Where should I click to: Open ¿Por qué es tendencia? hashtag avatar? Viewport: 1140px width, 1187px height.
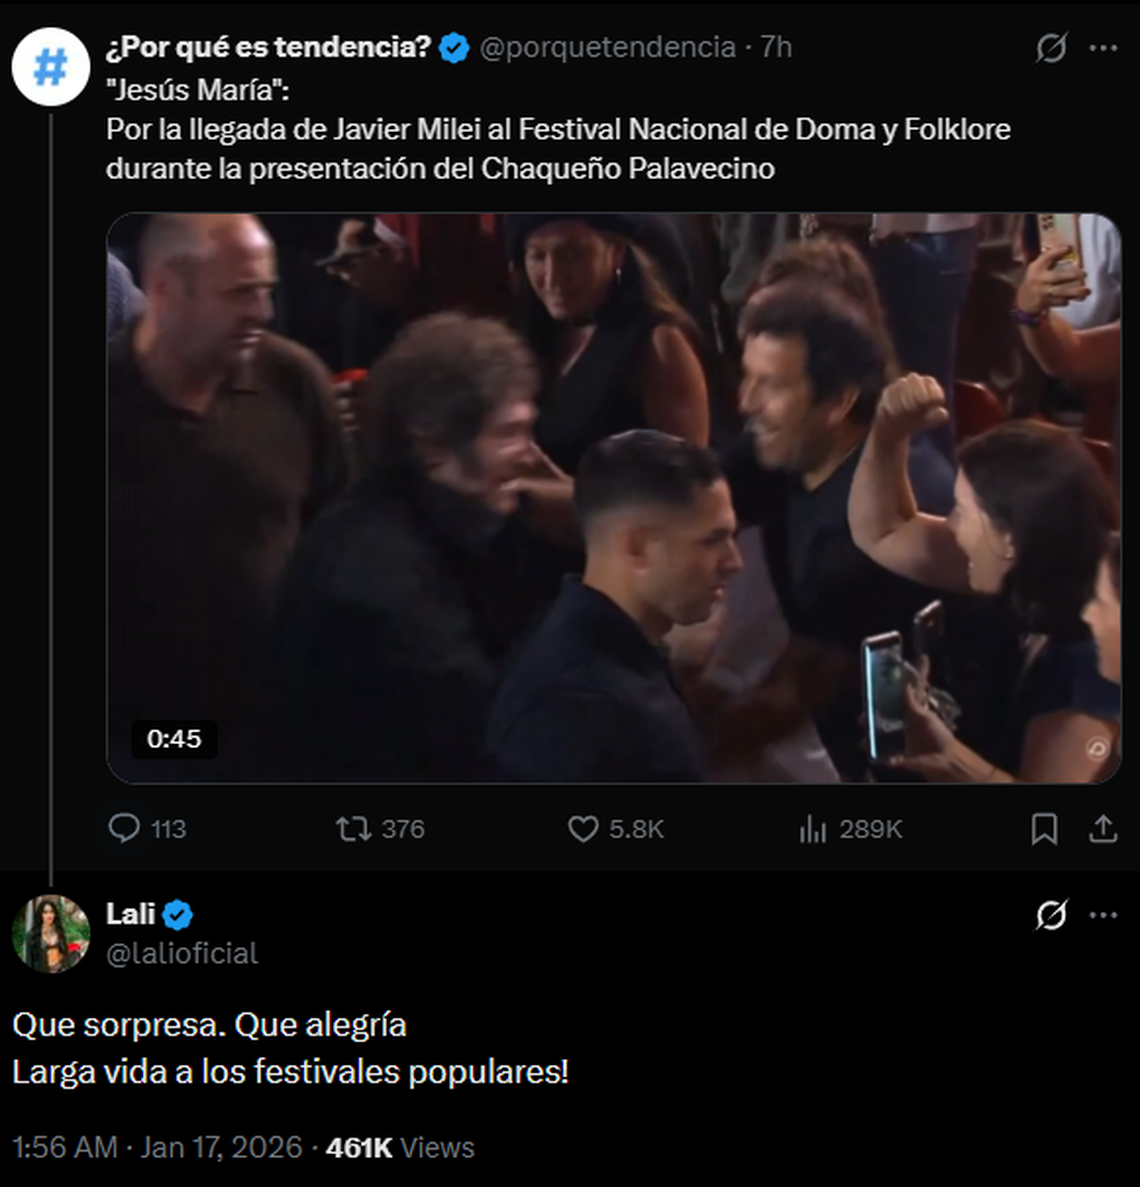[x=50, y=67]
